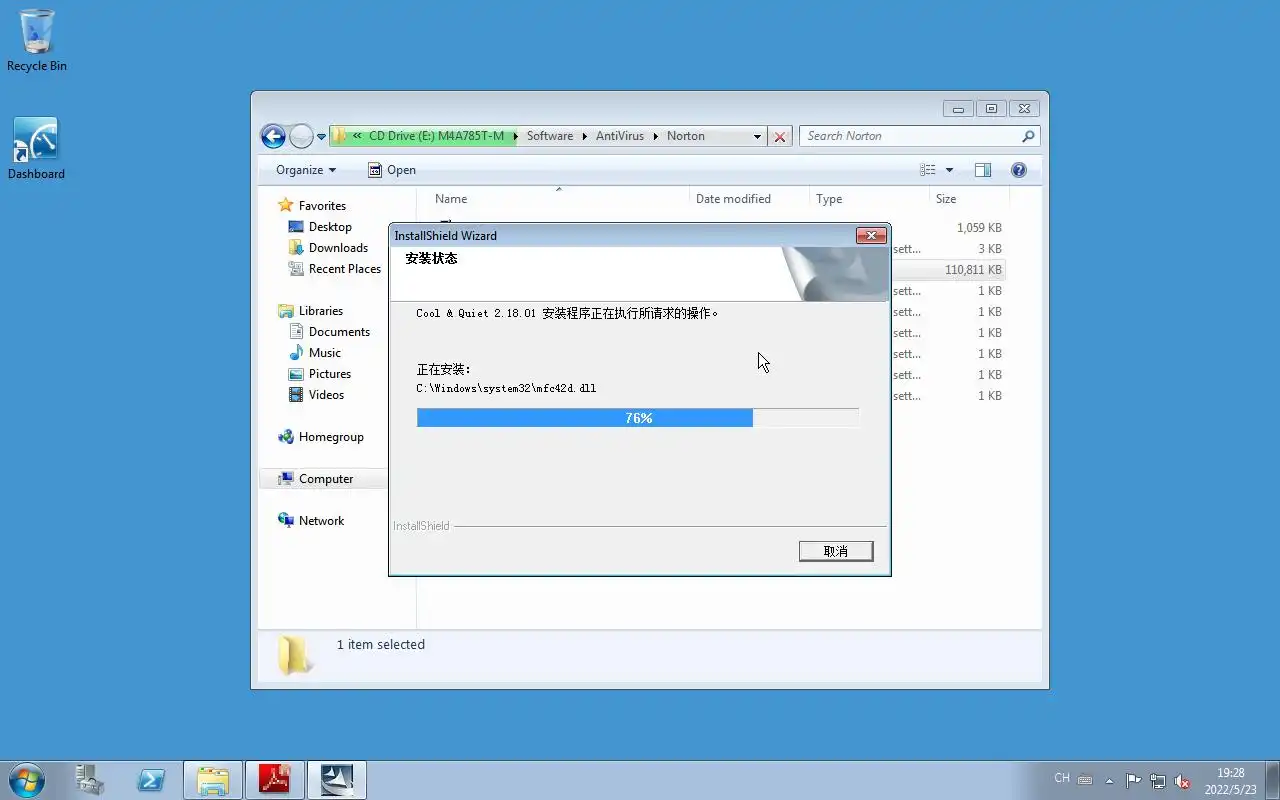The image size is (1280, 800).
Task: Click the Norton breadcrumb segment
Action: tap(686, 136)
